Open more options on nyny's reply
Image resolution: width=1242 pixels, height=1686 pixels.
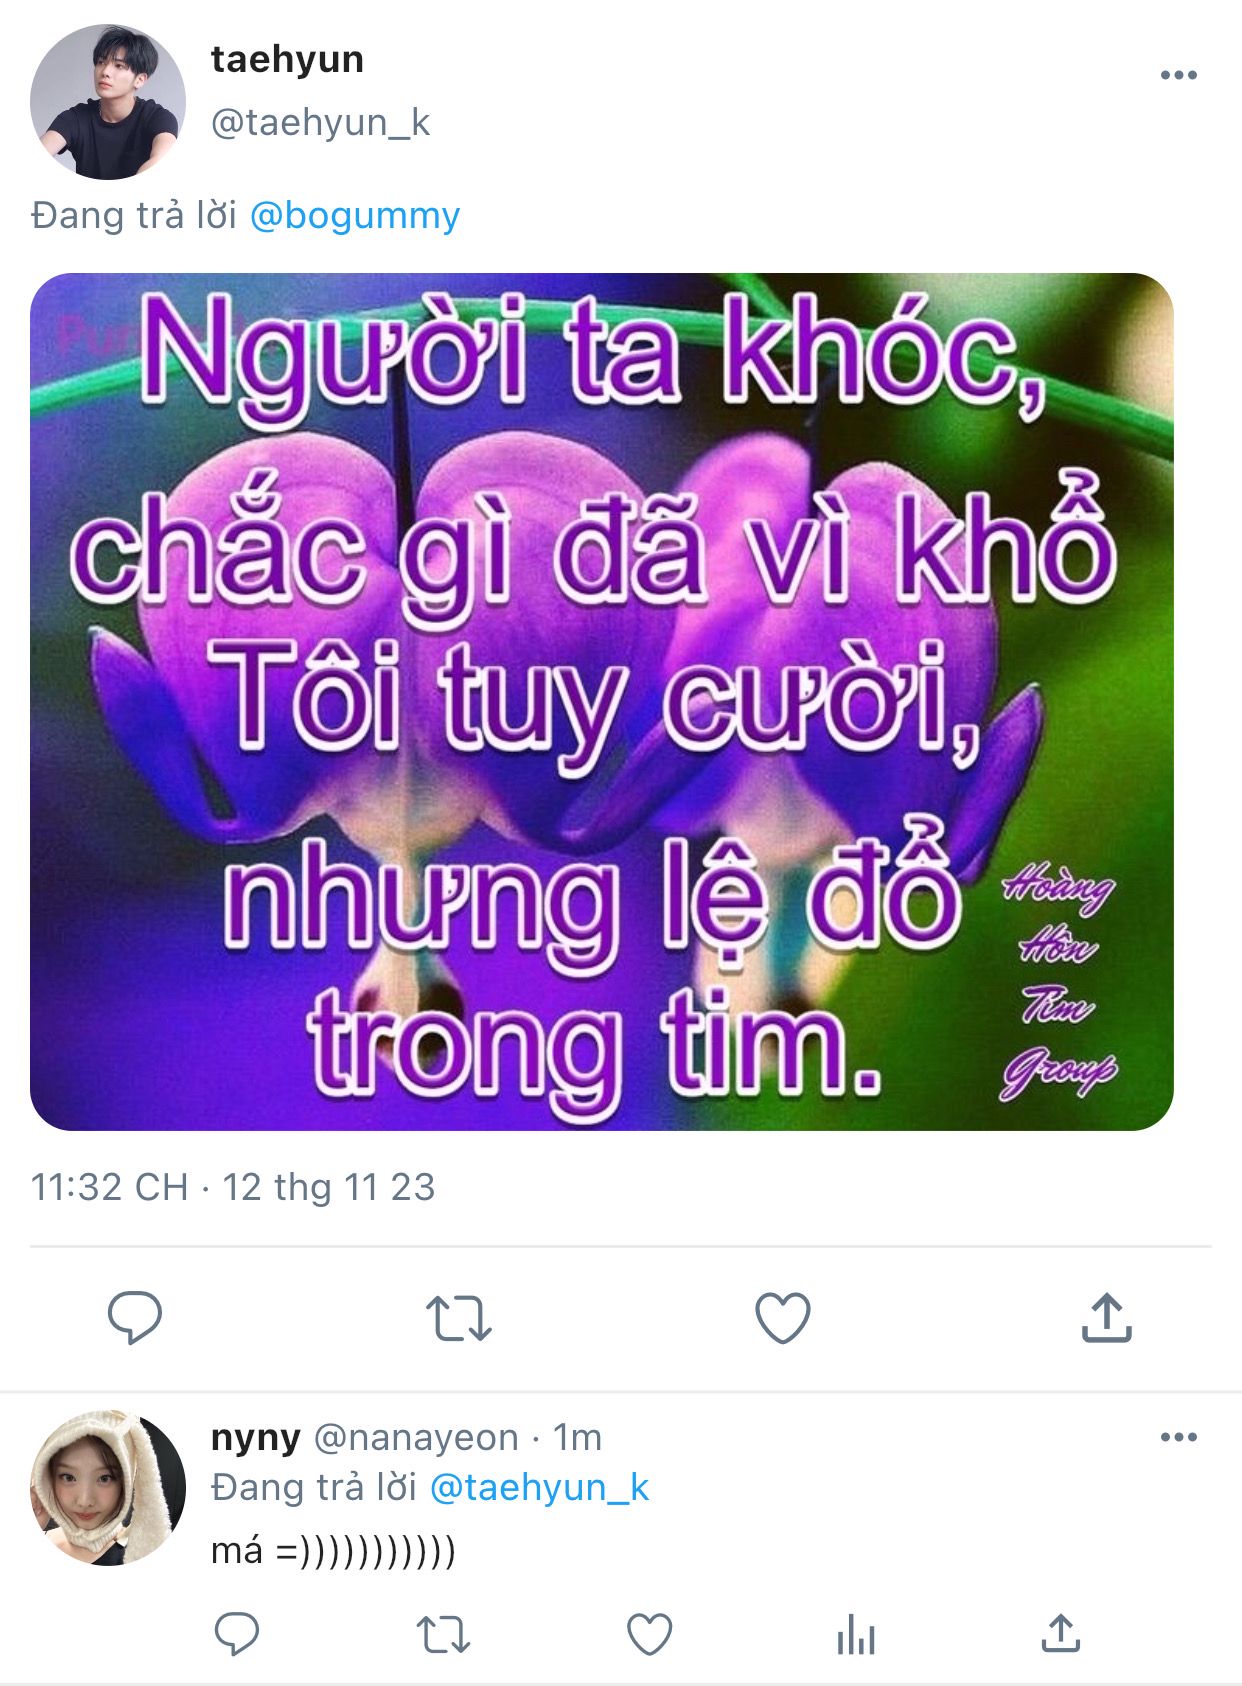click(1178, 1437)
